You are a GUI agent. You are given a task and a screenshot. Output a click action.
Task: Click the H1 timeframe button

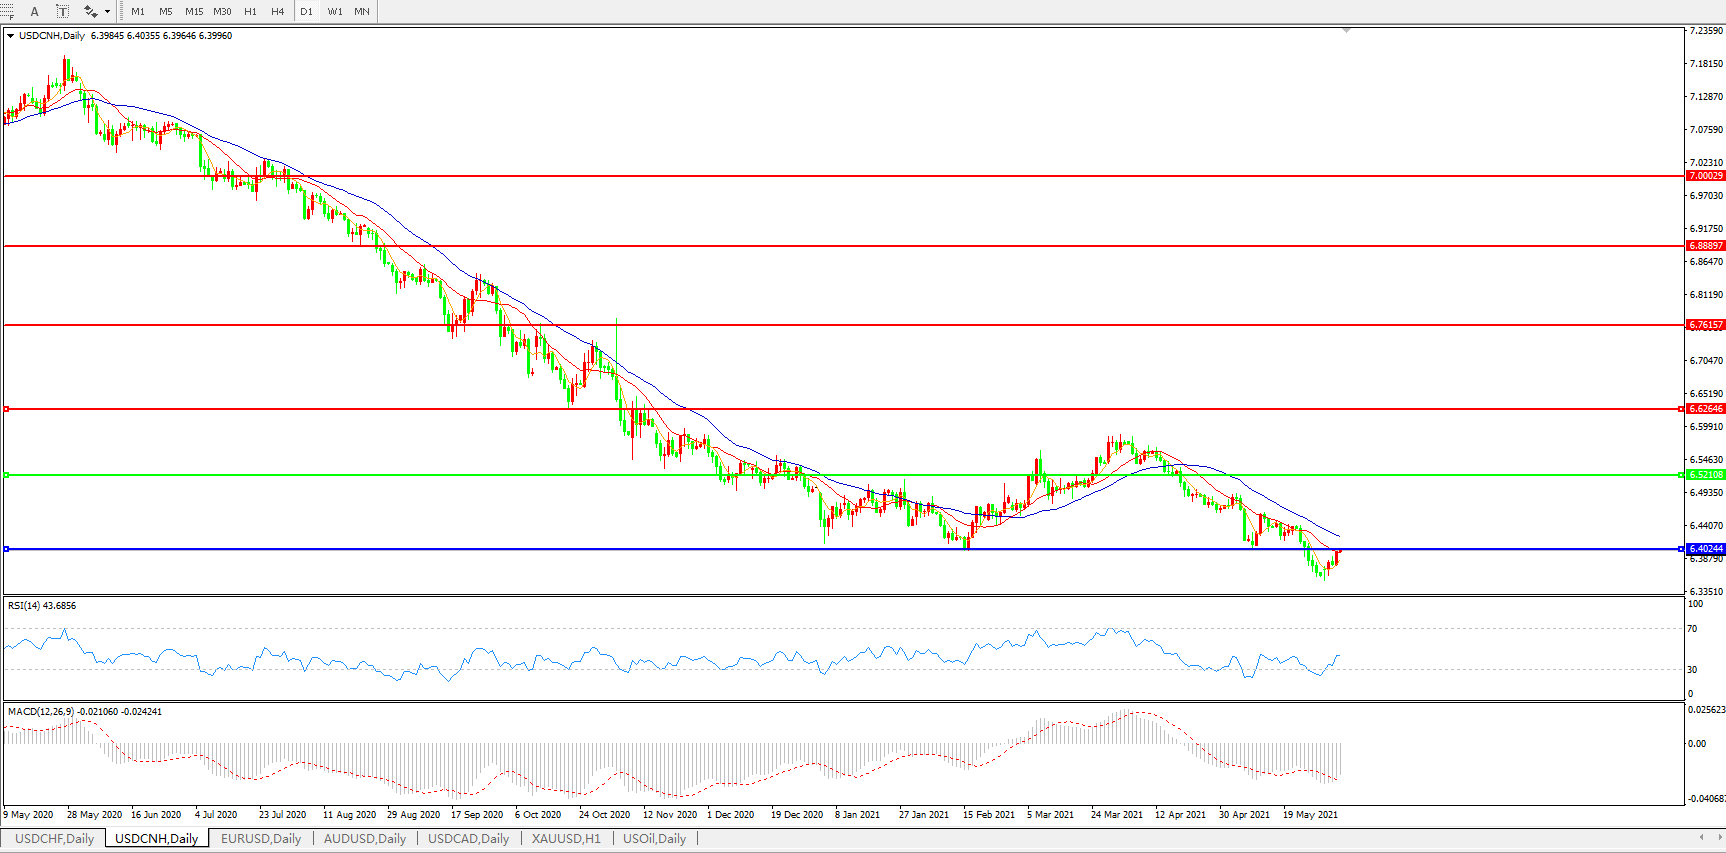(x=250, y=11)
